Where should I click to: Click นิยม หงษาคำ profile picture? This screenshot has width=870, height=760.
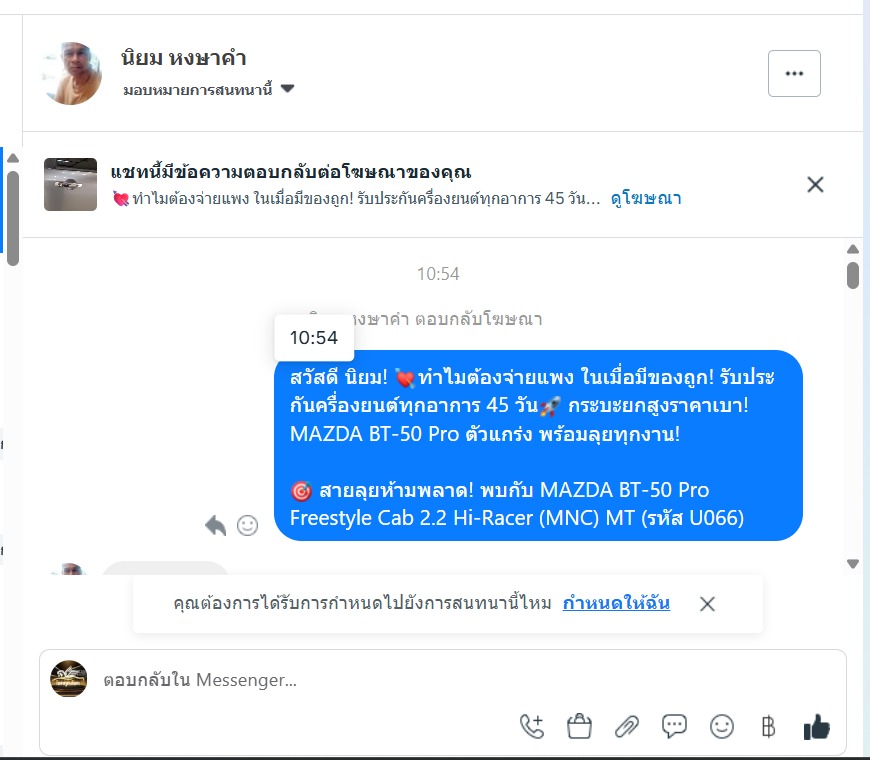71,73
